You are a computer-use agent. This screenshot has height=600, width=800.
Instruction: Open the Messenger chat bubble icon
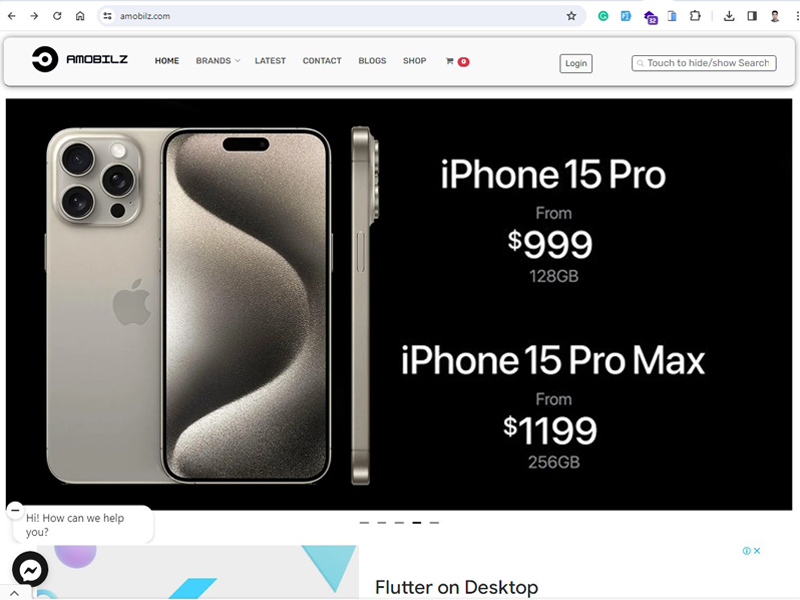click(x=30, y=569)
